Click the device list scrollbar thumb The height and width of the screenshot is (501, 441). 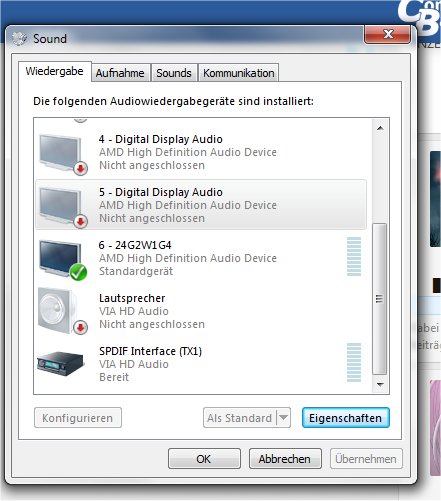379,299
